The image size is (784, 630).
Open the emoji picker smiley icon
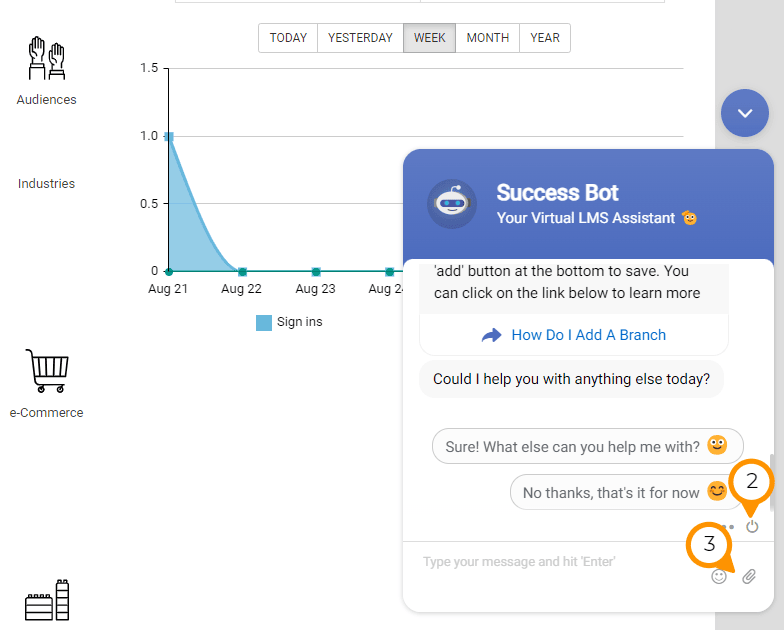tap(719, 576)
